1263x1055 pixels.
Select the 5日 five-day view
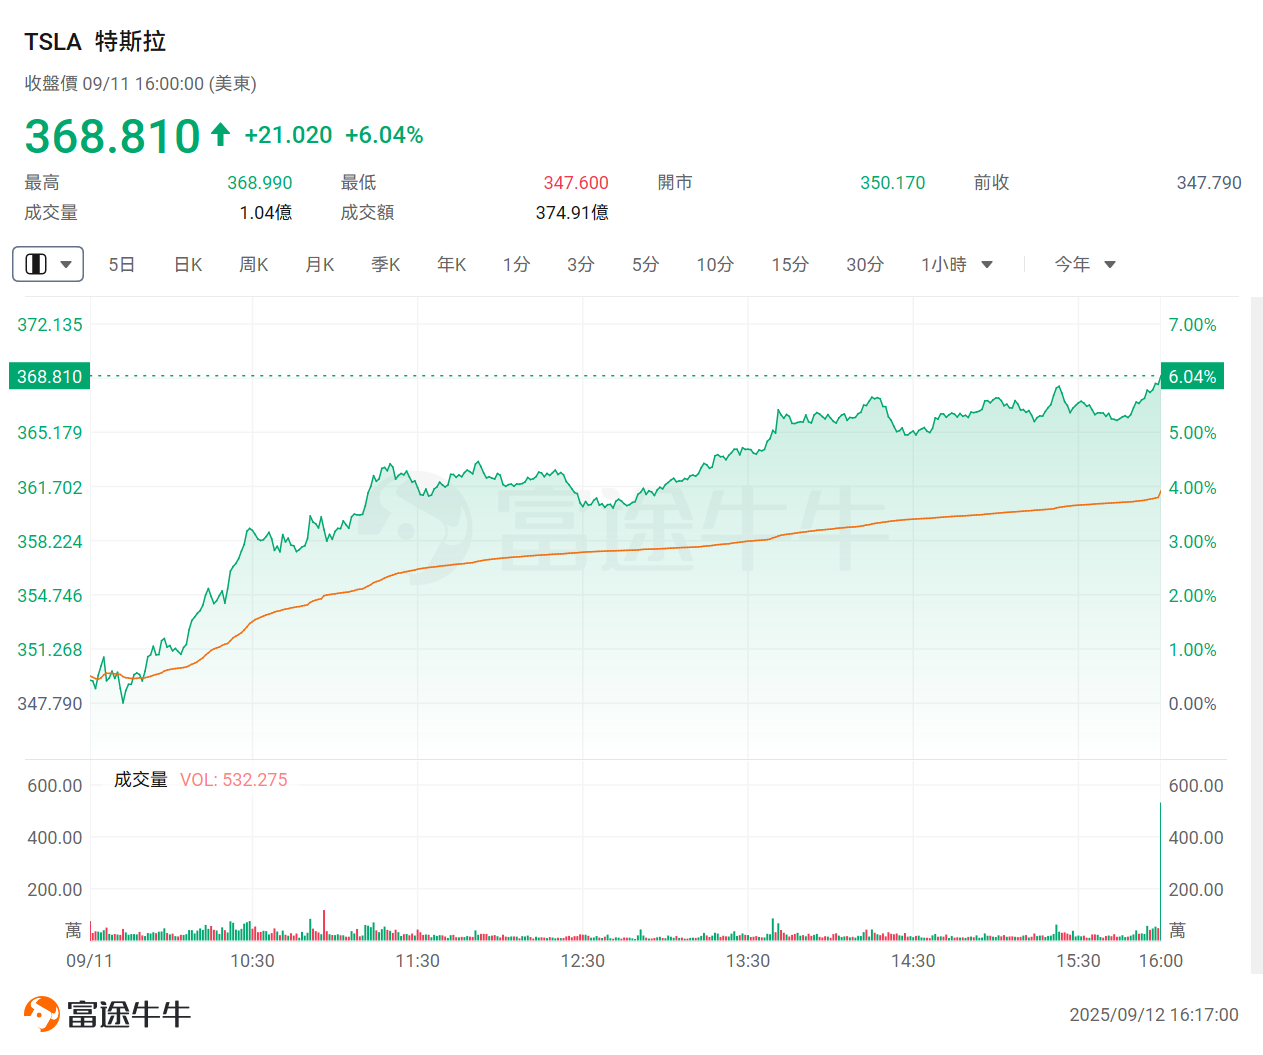[121, 264]
